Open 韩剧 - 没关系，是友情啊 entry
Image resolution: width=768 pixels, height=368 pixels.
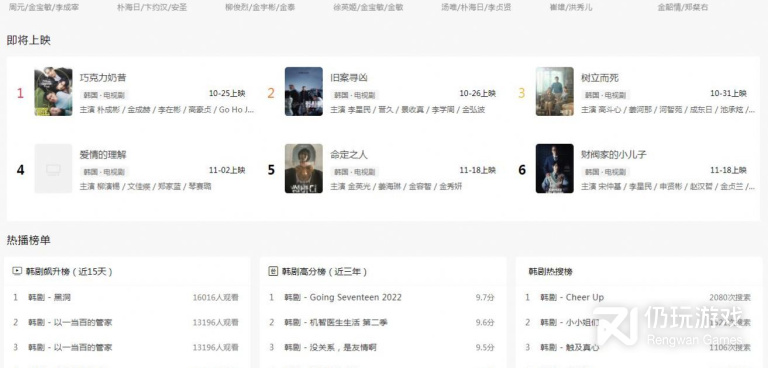click(331, 347)
